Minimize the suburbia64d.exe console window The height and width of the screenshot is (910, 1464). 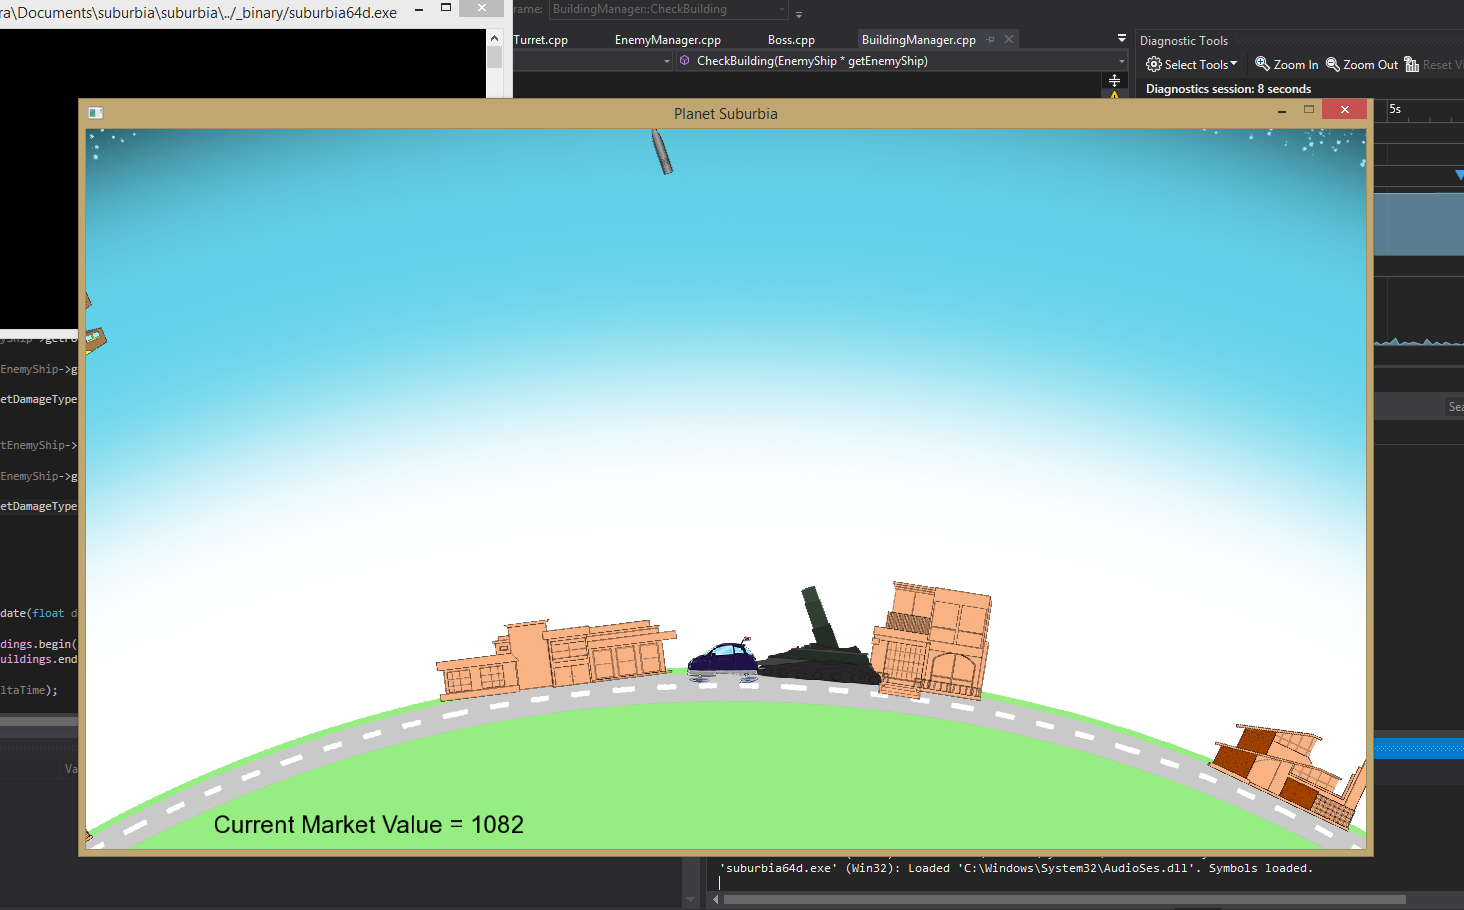[x=419, y=9]
